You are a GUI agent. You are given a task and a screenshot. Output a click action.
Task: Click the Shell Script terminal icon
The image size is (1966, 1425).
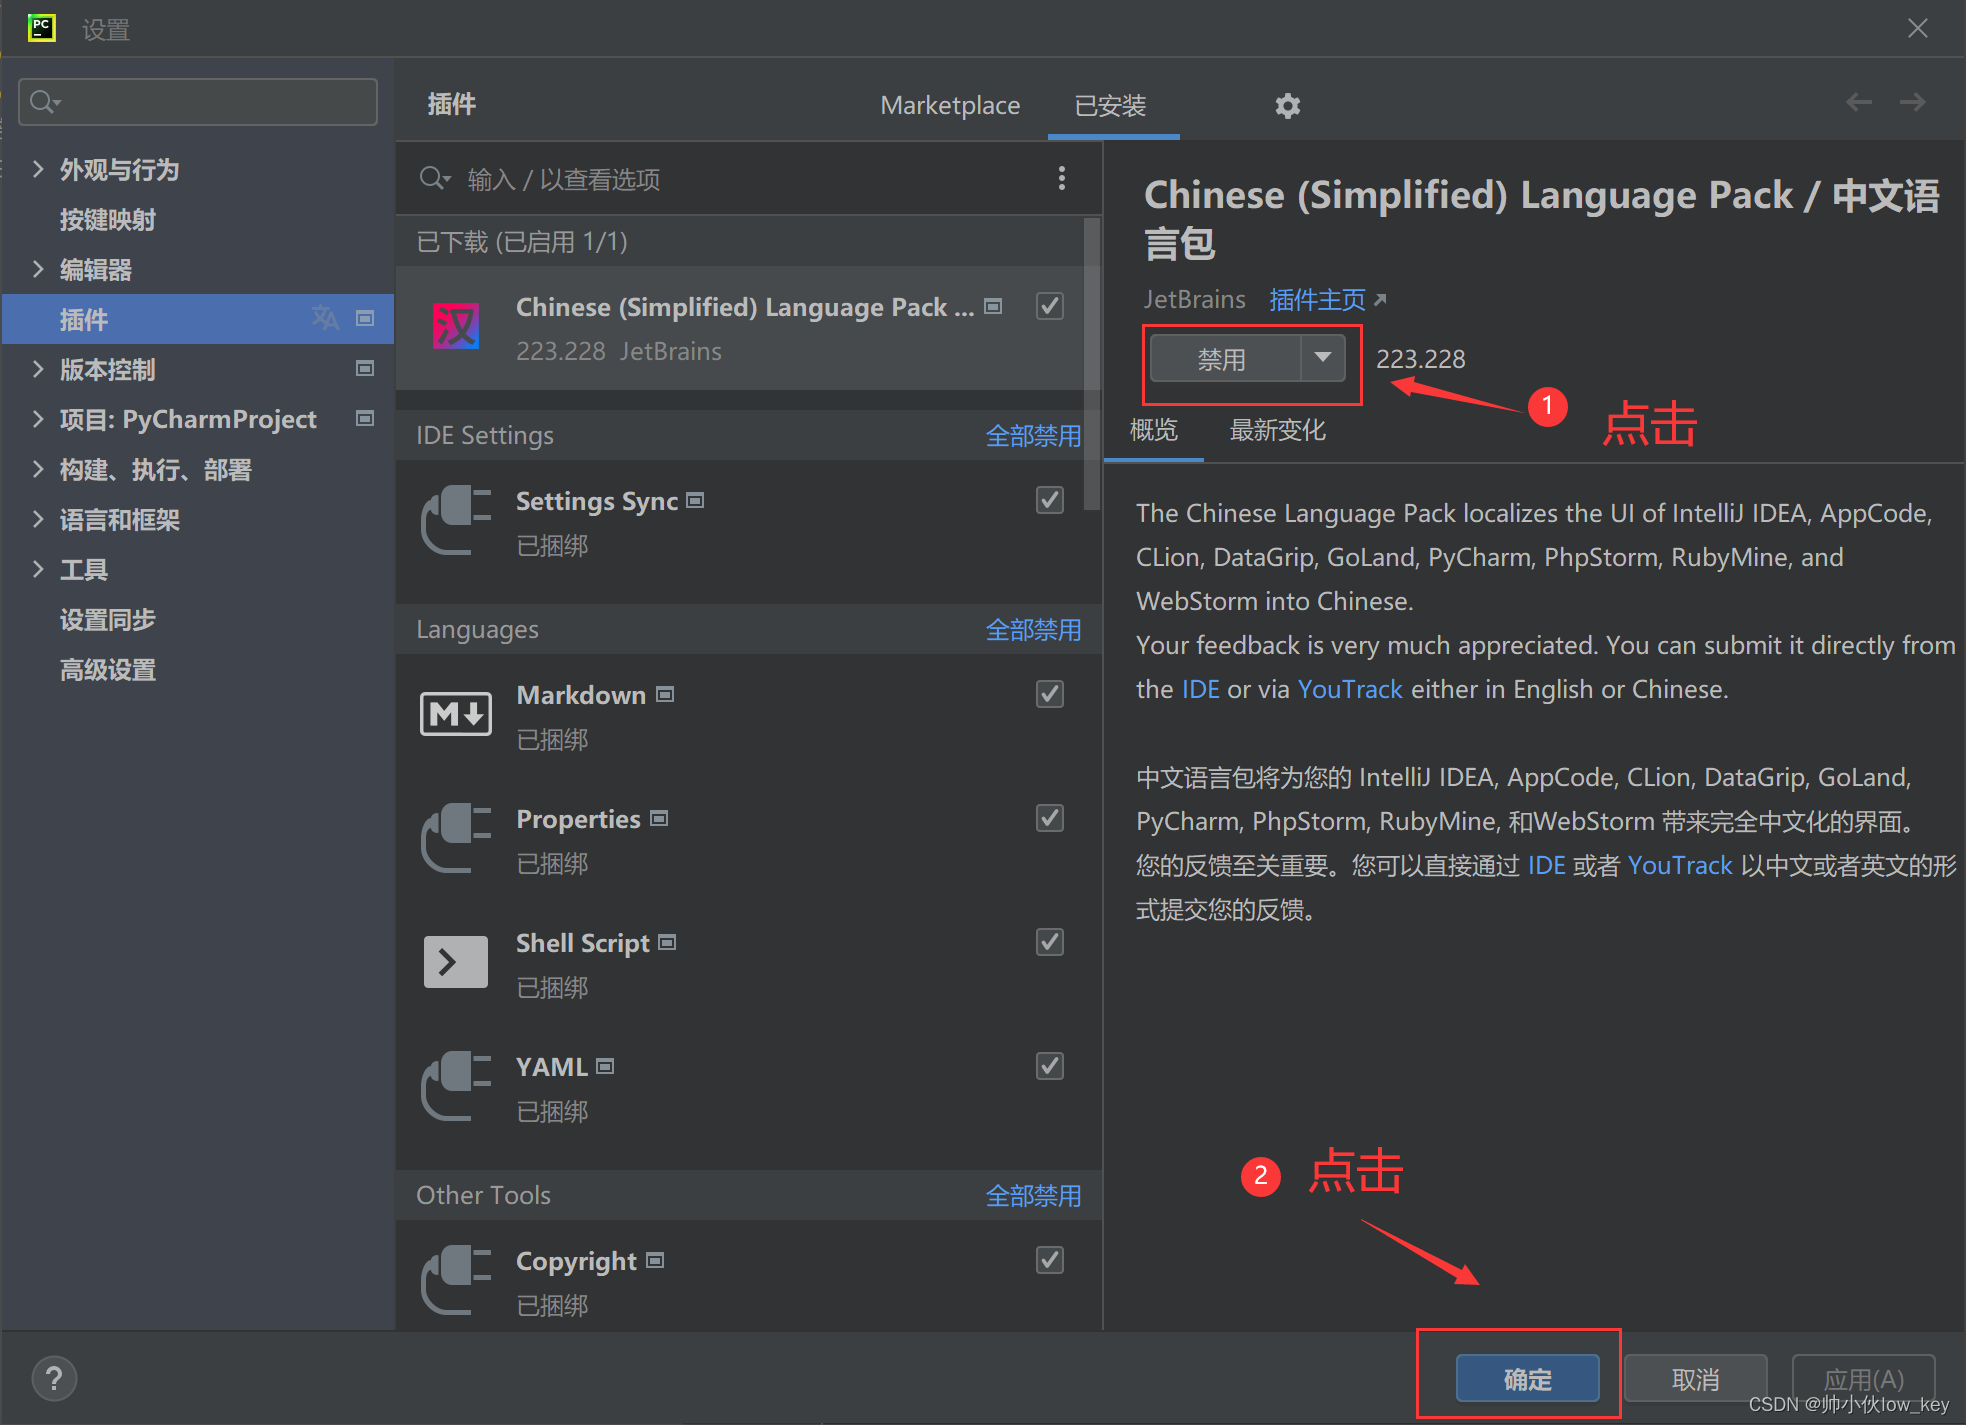tap(456, 962)
